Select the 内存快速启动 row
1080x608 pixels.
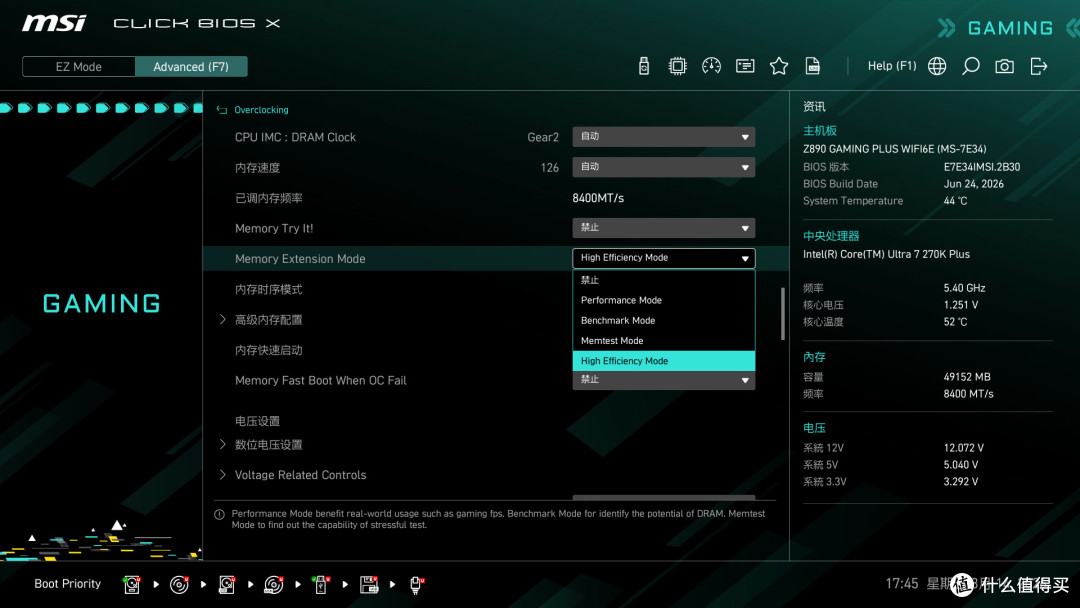(269, 350)
